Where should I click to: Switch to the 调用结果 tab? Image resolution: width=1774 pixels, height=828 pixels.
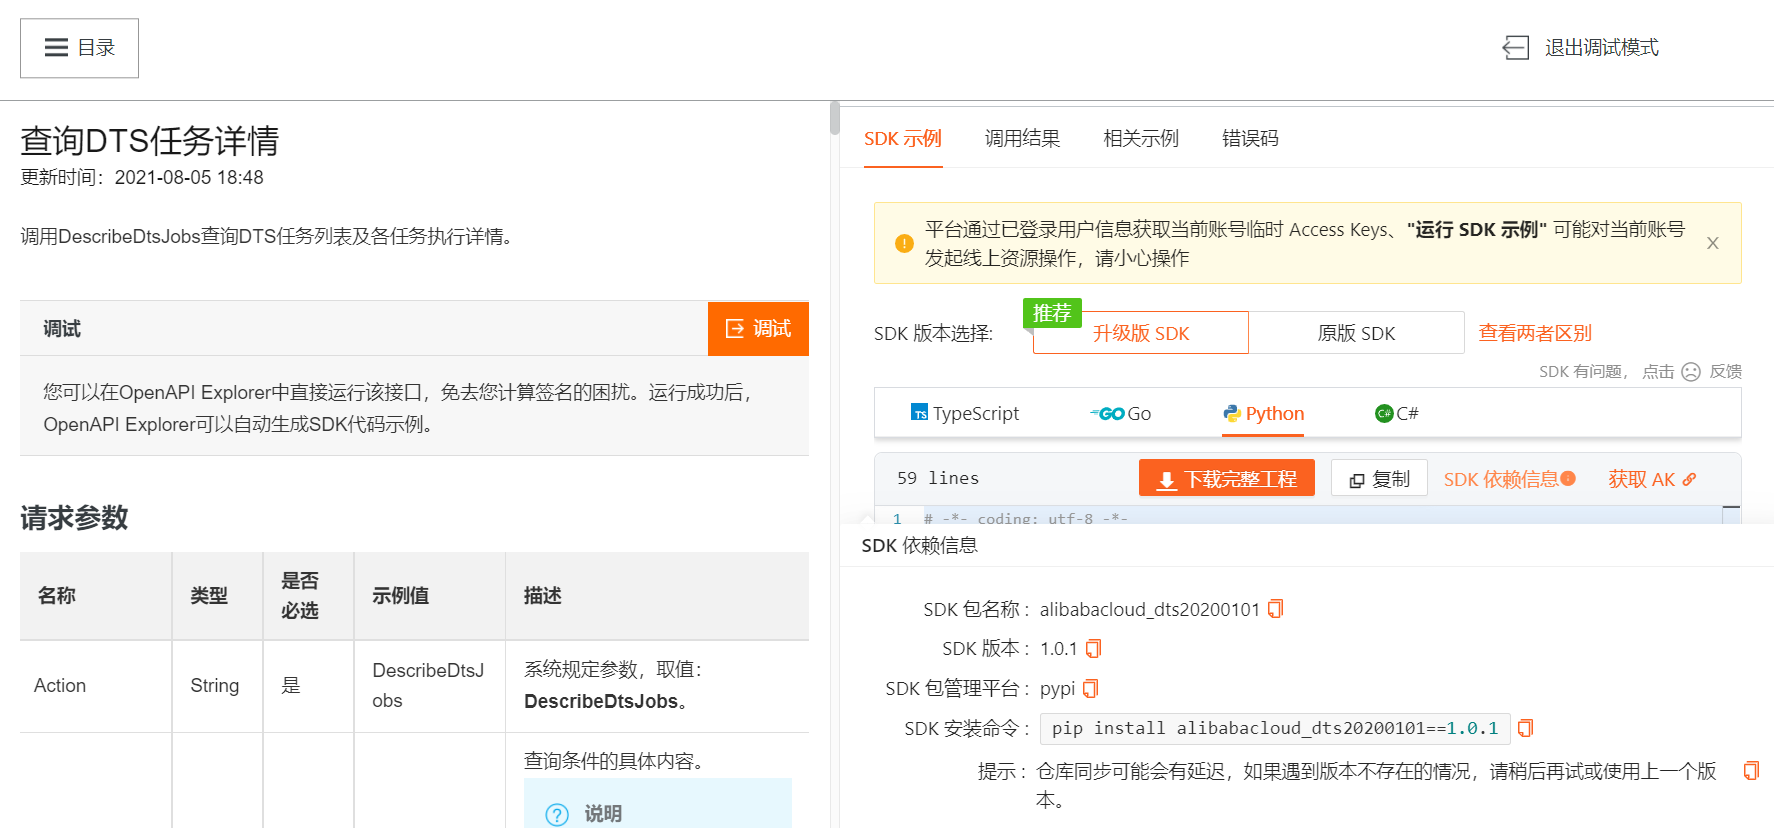(x=1022, y=139)
